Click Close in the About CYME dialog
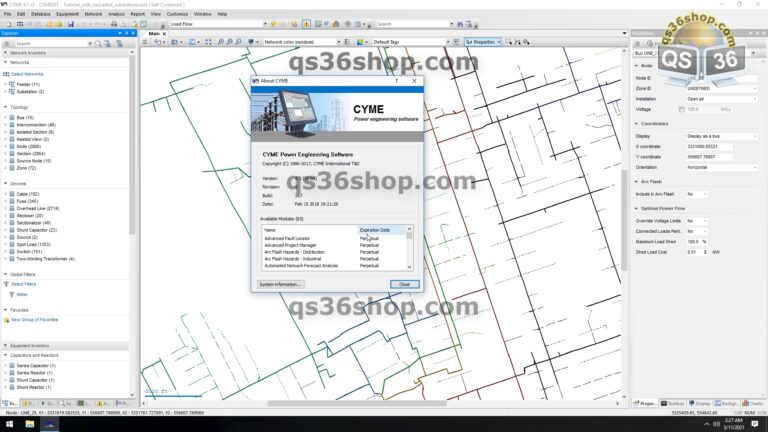The image size is (768, 432). coord(405,284)
